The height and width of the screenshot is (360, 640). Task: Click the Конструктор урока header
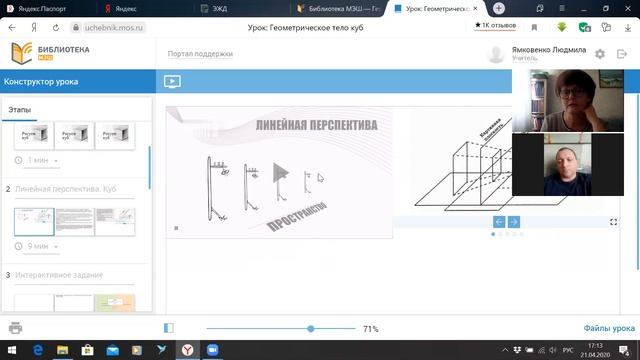(x=41, y=82)
